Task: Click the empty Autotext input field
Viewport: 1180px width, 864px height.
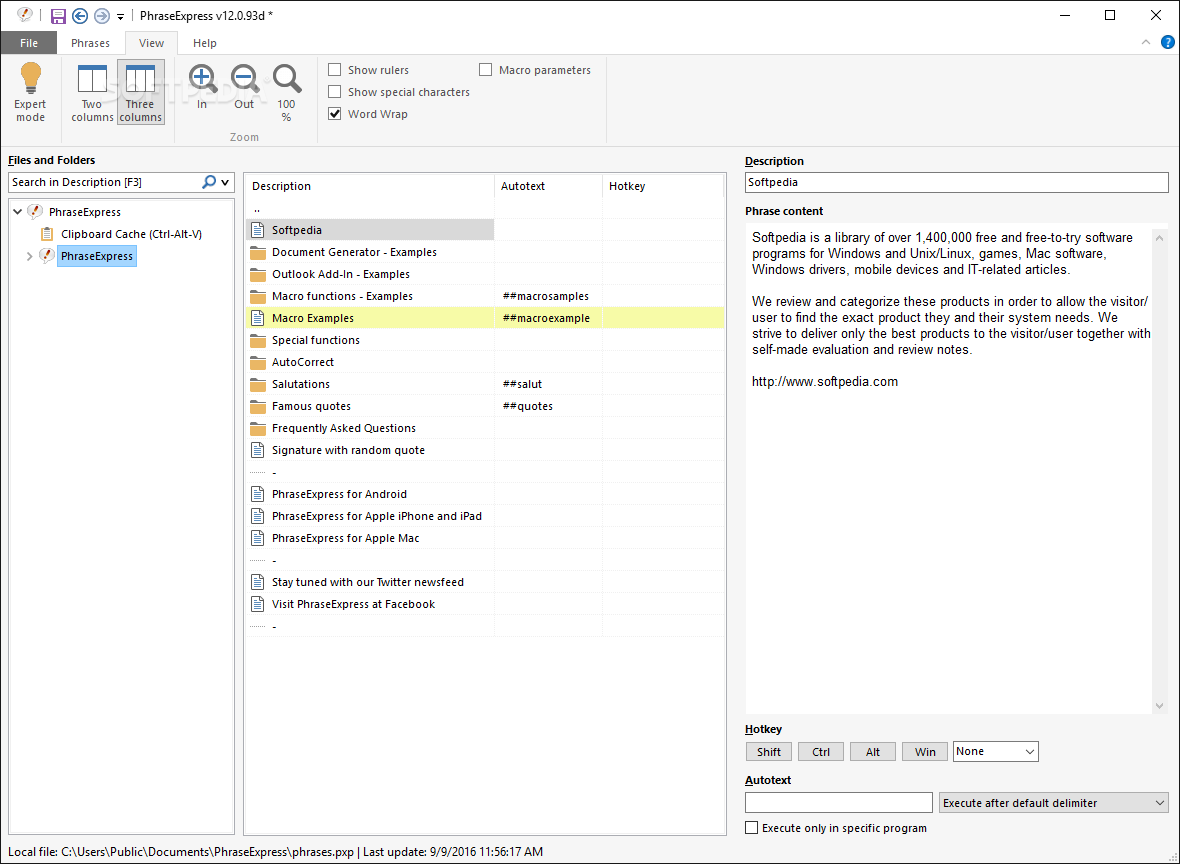Action: point(838,803)
